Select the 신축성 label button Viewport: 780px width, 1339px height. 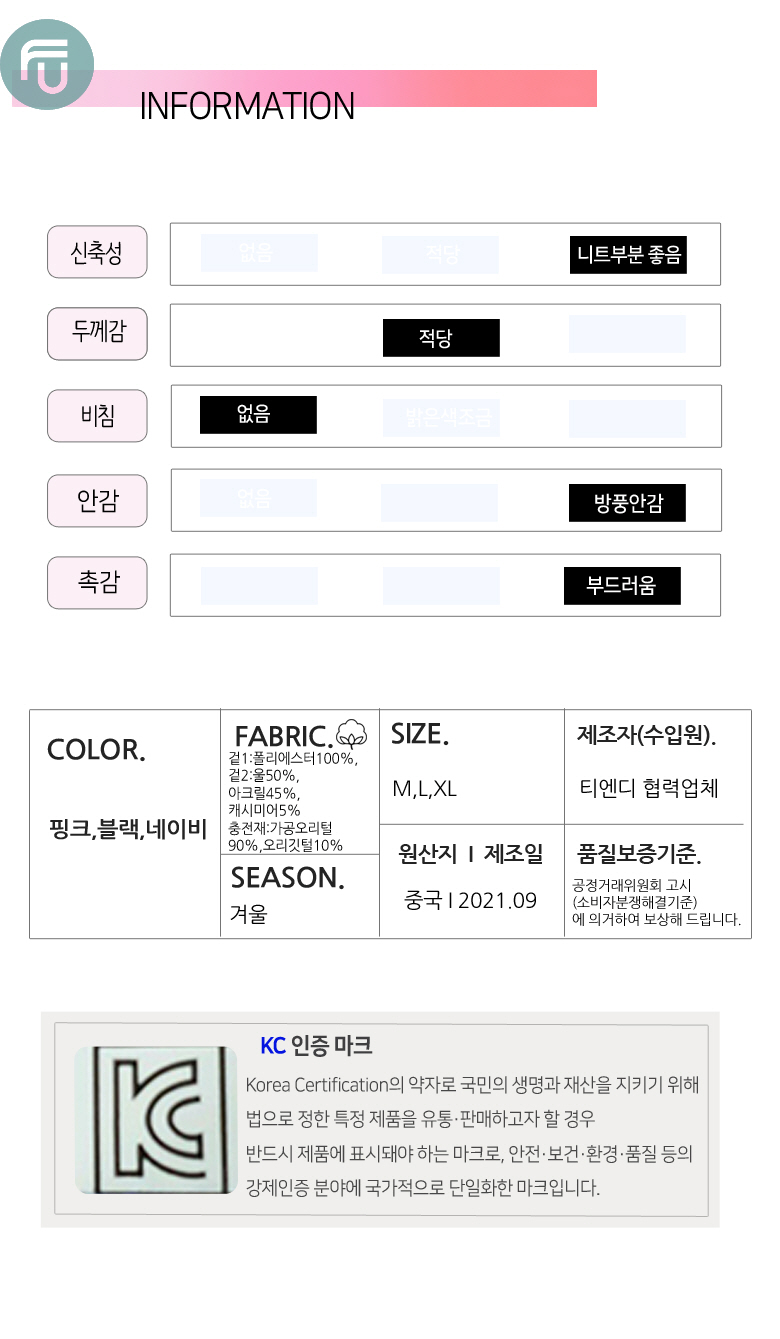97,252
